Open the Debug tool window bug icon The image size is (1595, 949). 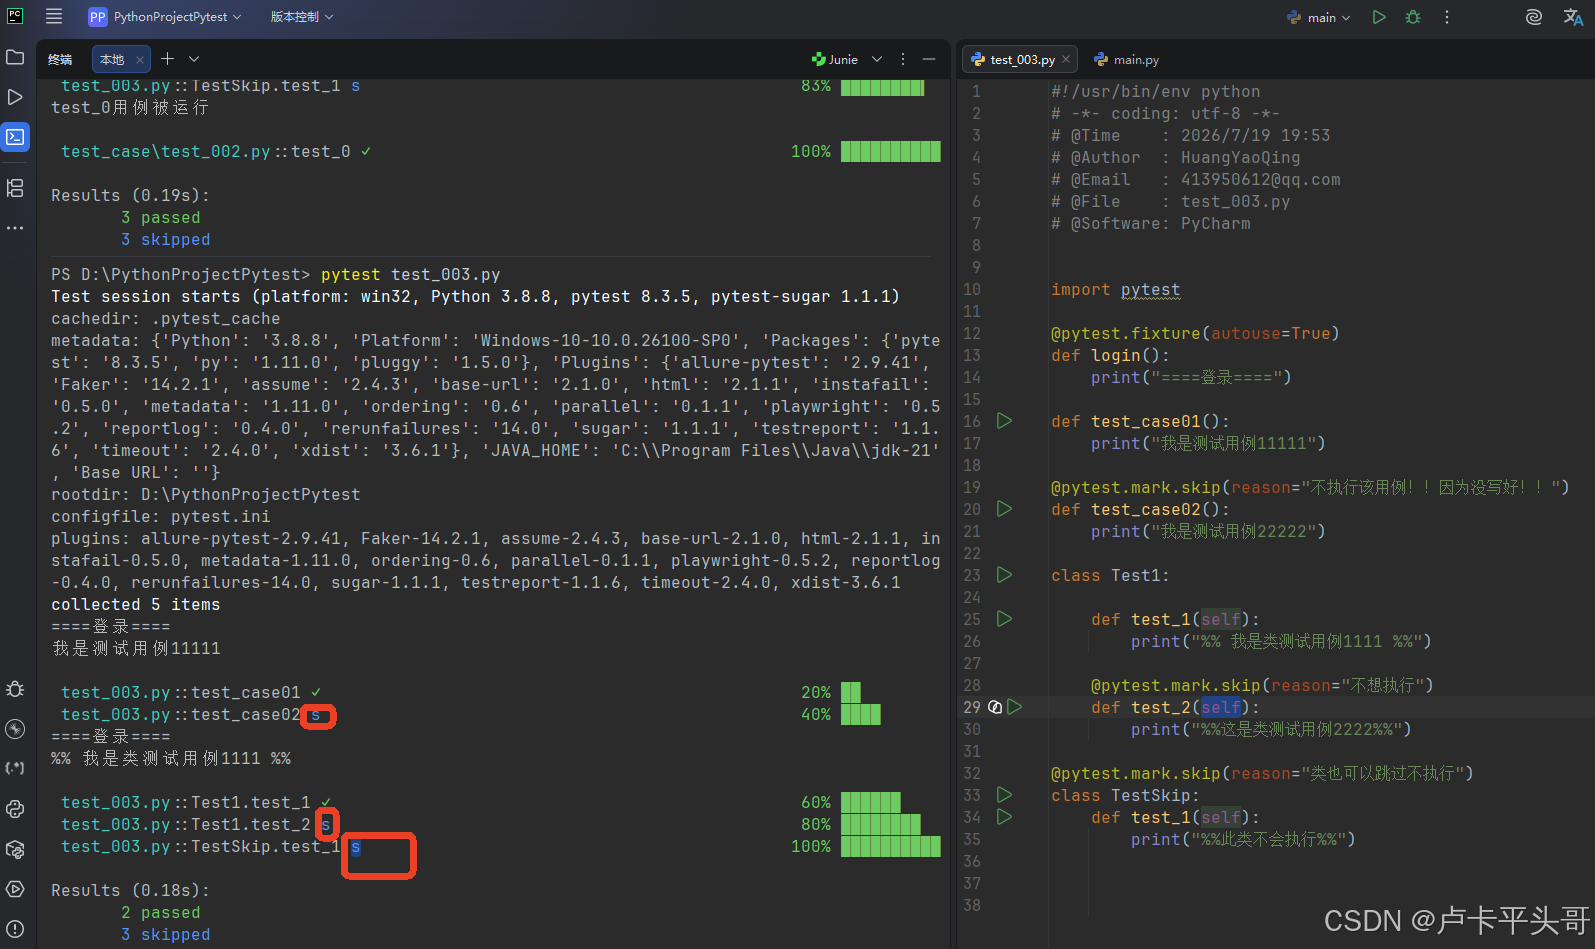[x=15, y=689]
